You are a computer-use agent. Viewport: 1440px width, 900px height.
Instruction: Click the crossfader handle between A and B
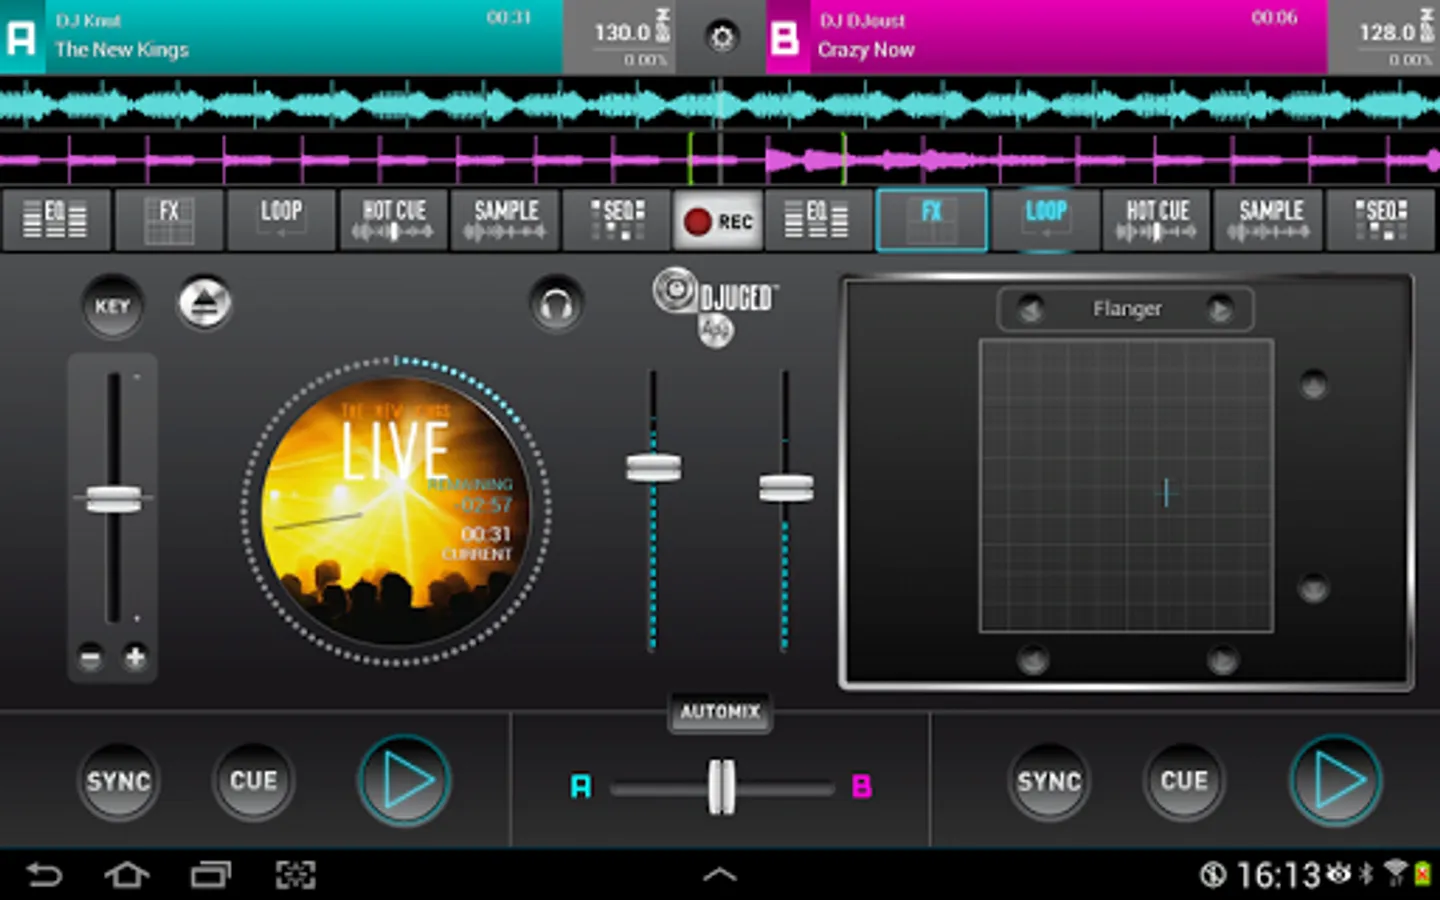click(721, 787)
